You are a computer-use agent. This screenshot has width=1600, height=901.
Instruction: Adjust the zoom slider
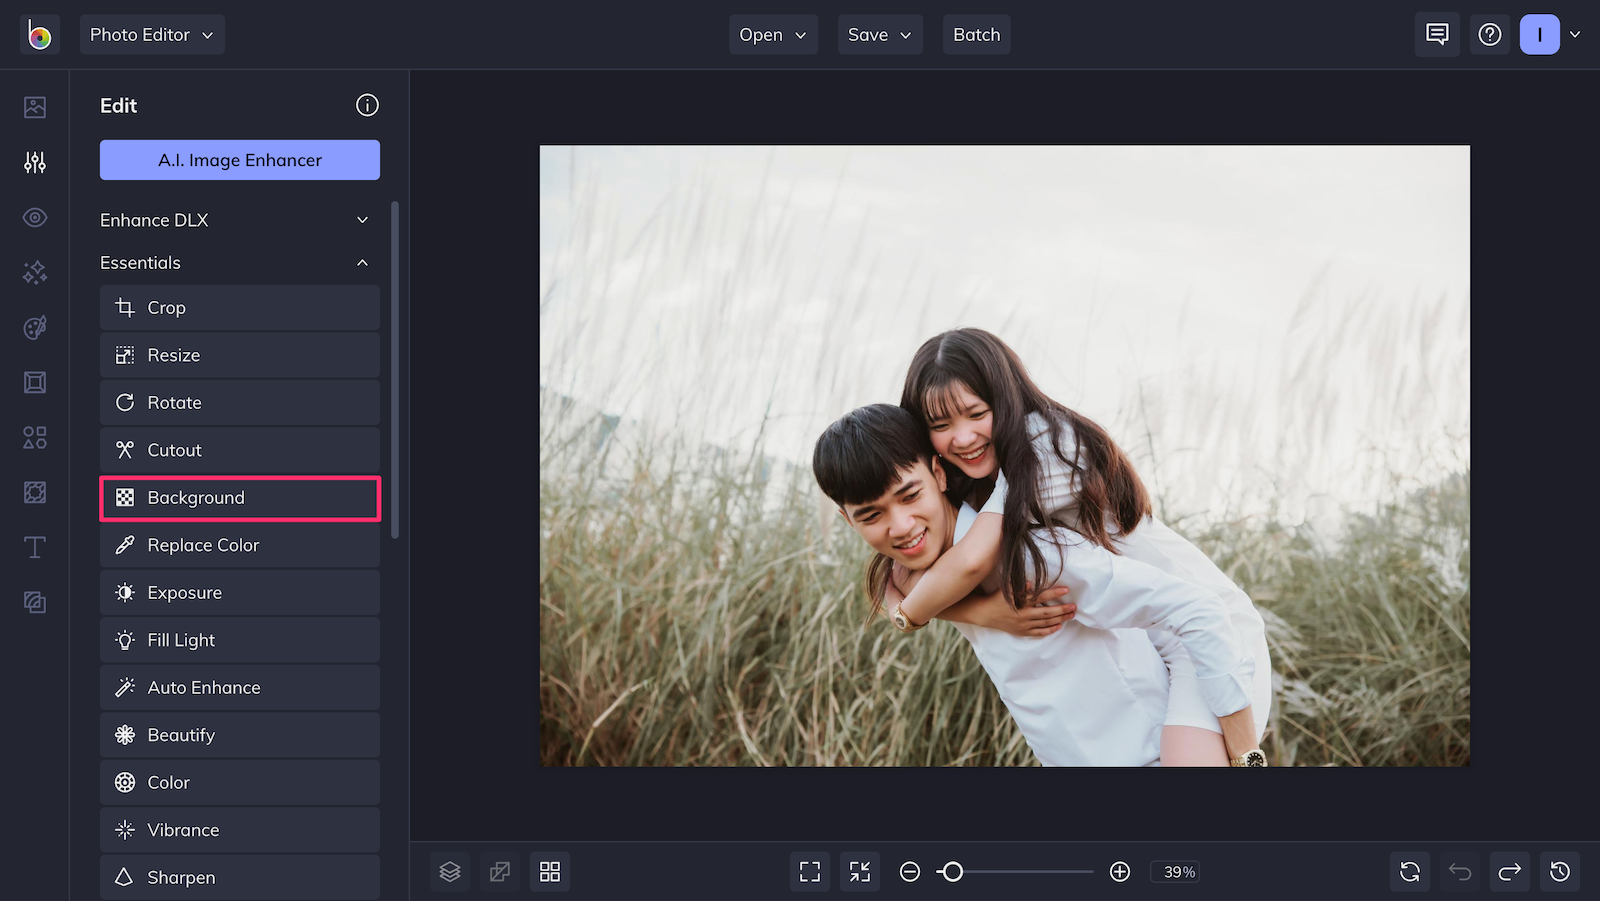tap(953, 871)
